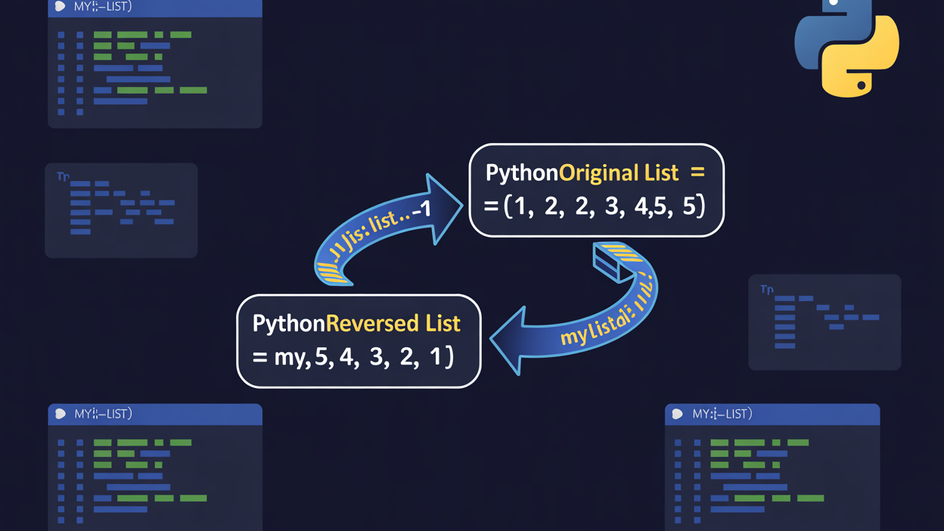Click the "Tr" marker in the left faded panel
The height and width of the screenshot is (531, 944).
[x=63, y=176]
